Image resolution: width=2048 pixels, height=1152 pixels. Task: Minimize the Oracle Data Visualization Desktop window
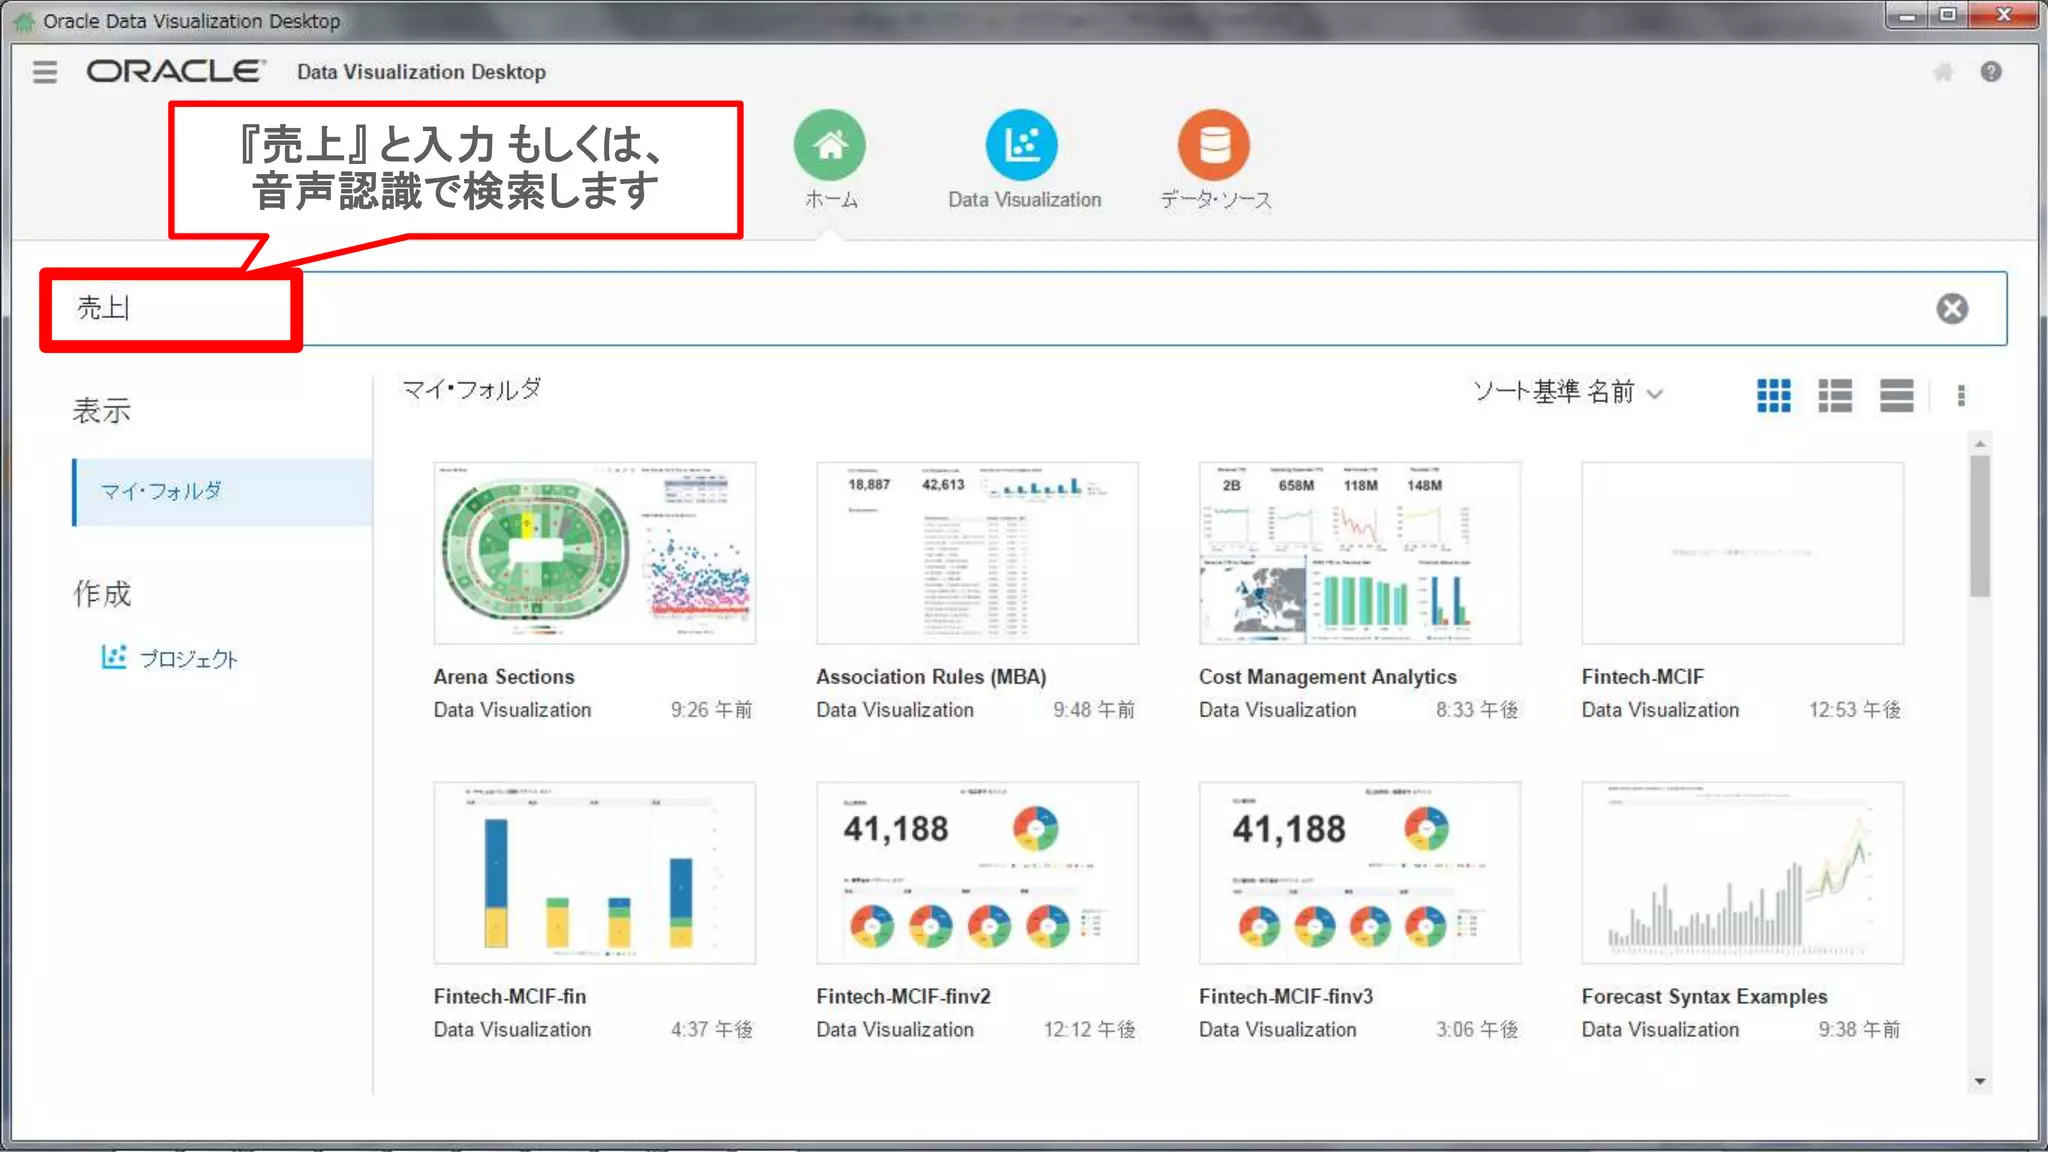point(1907,15)
